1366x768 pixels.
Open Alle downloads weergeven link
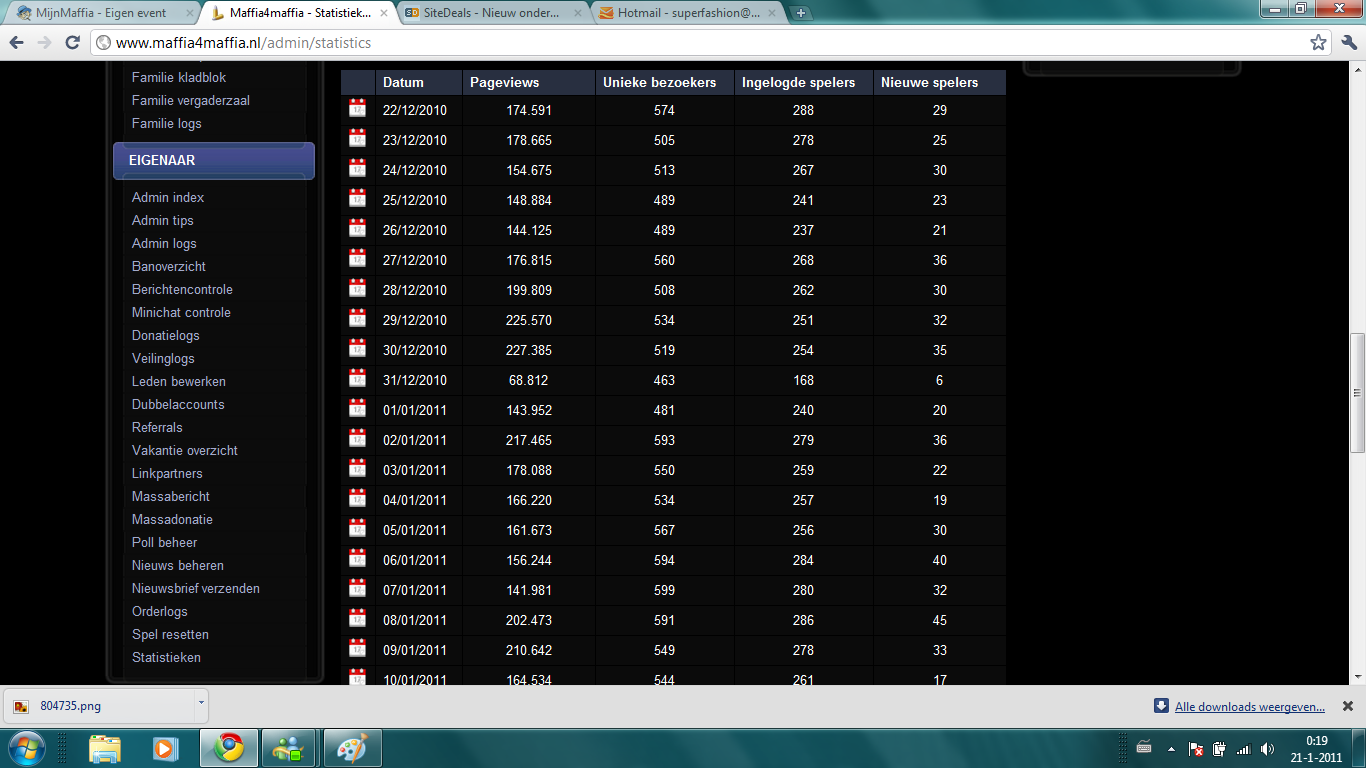pyautogui.click(x=1249, y=707)
